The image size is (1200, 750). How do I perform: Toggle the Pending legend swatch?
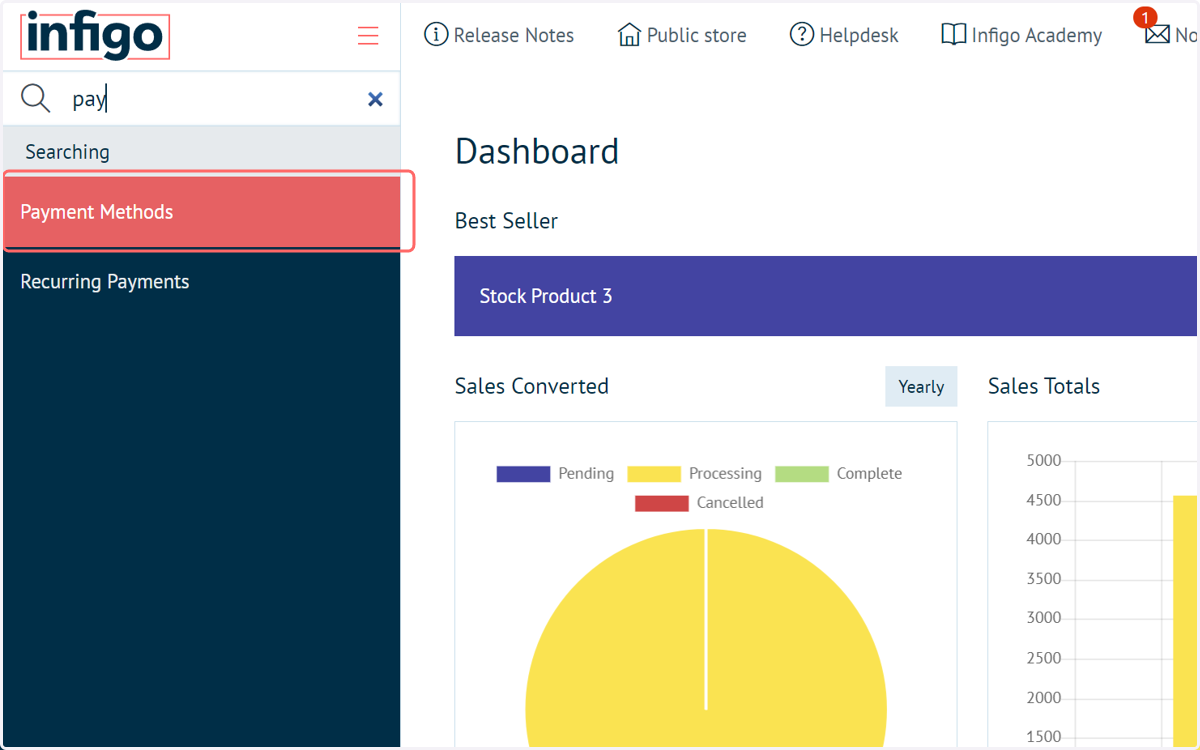click(523, 474)
